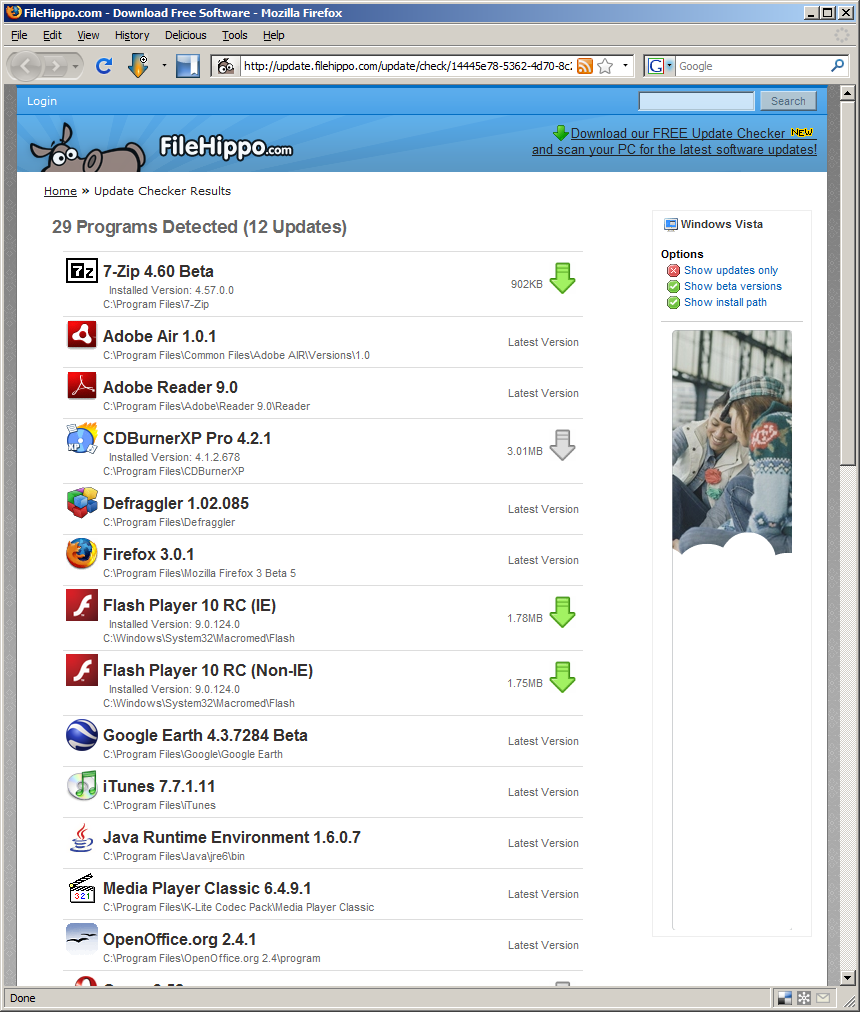Click the Defraggler cubes icon

point(81,503)
